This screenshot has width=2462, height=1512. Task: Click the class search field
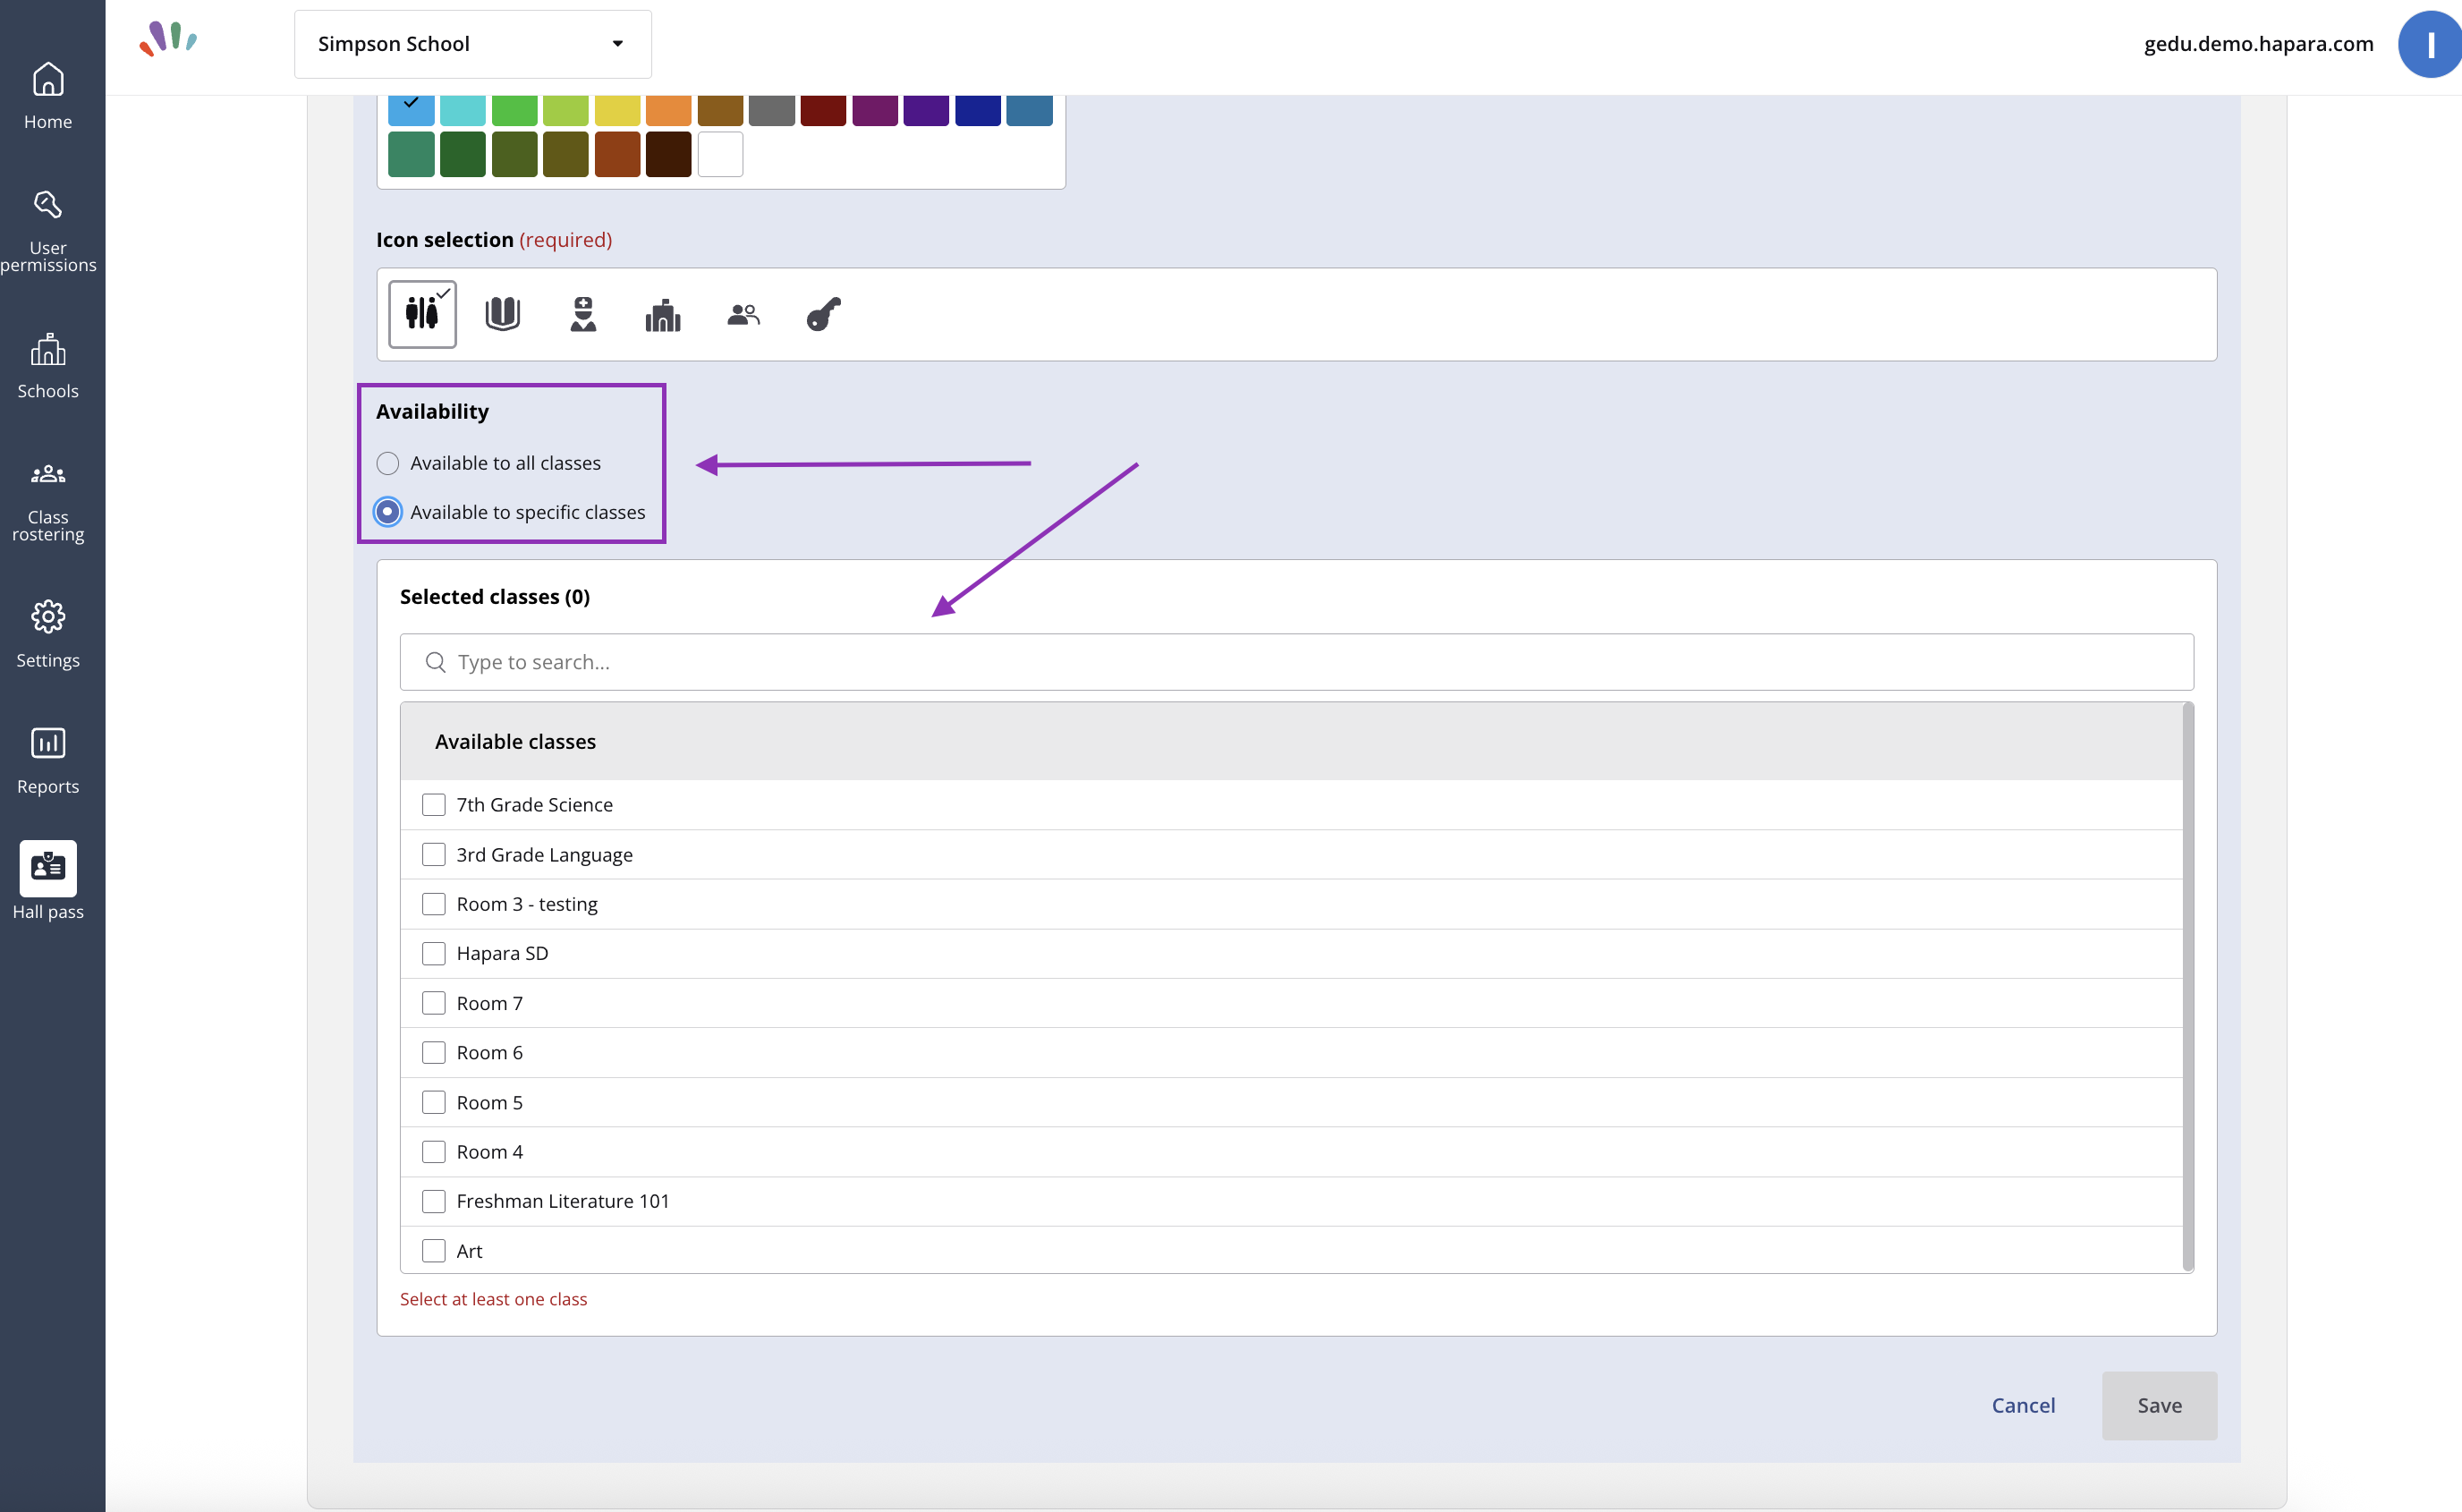pyautogui.click(x=1296, y=662)
